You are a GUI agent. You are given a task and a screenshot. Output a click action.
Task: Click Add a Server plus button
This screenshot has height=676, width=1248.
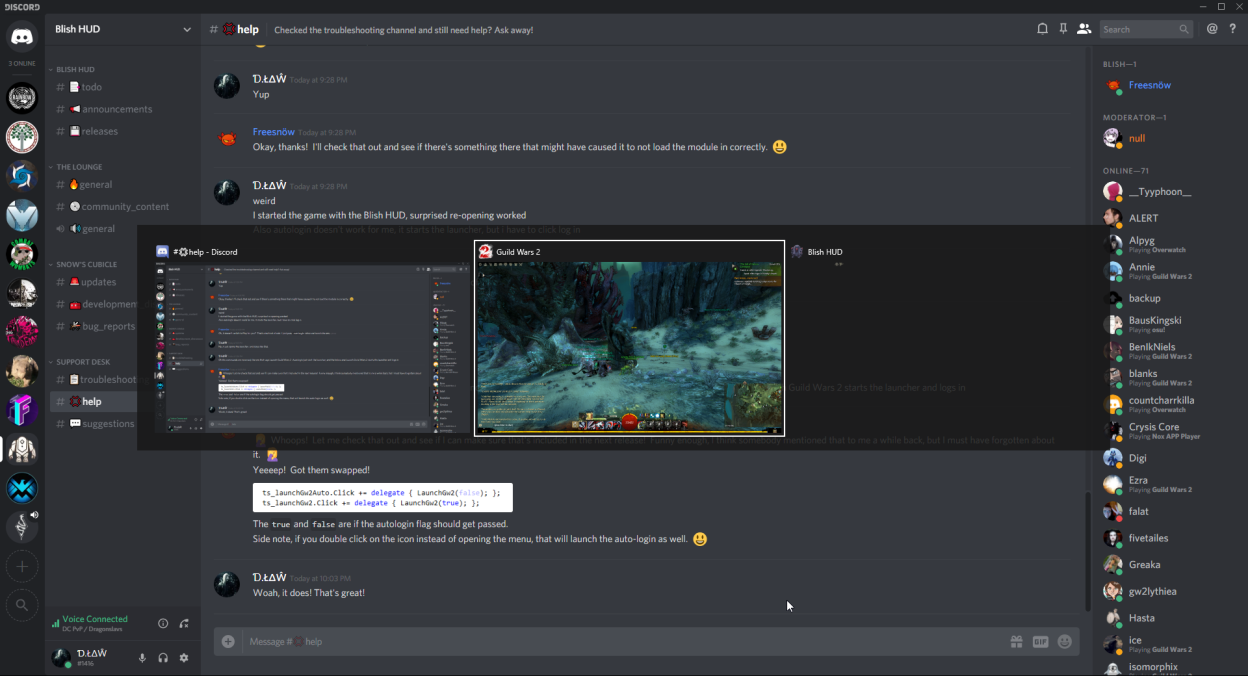pos(22,567)
